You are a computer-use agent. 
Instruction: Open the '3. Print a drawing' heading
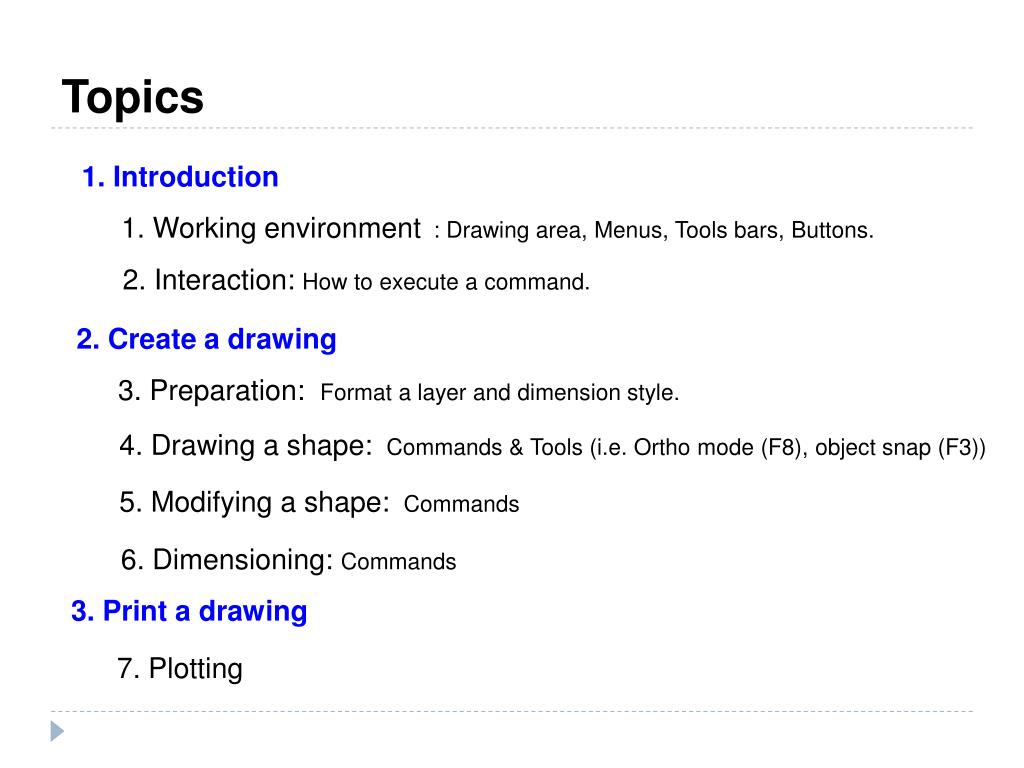(189, 611)
